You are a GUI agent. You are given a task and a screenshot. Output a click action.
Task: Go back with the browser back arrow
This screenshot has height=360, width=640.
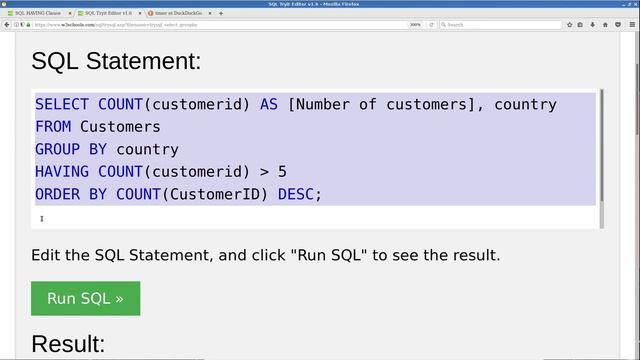7,25
